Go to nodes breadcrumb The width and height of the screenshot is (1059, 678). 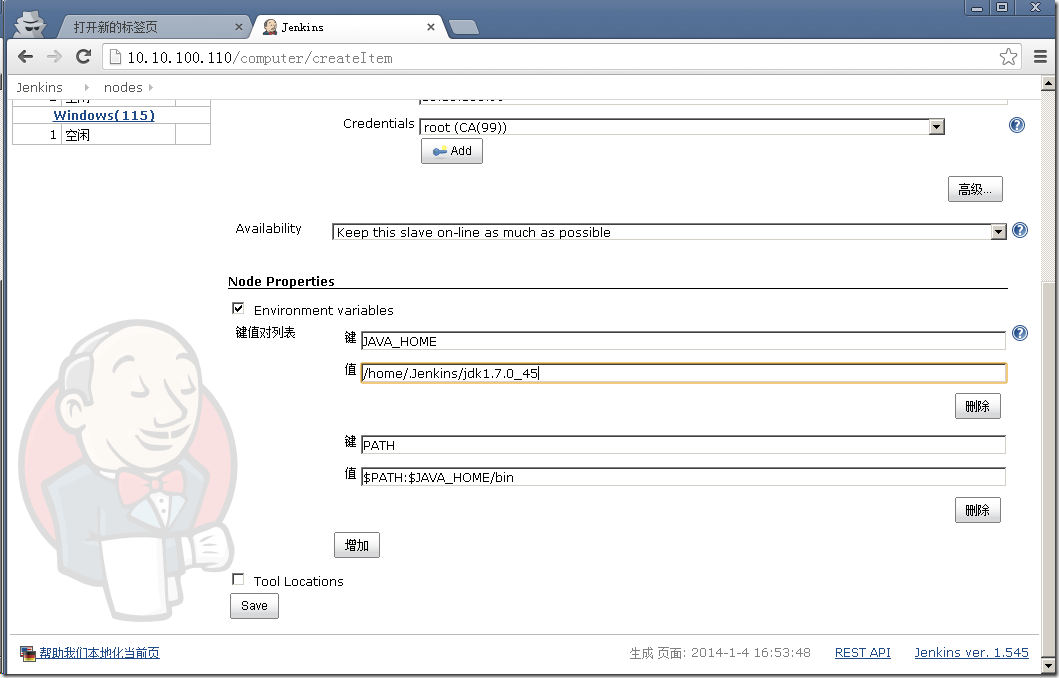pos(123,87)
